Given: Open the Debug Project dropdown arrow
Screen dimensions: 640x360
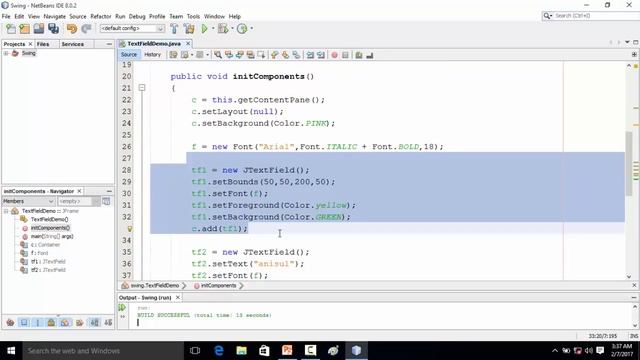Looking at the screenshot, I should pos(232,29).
